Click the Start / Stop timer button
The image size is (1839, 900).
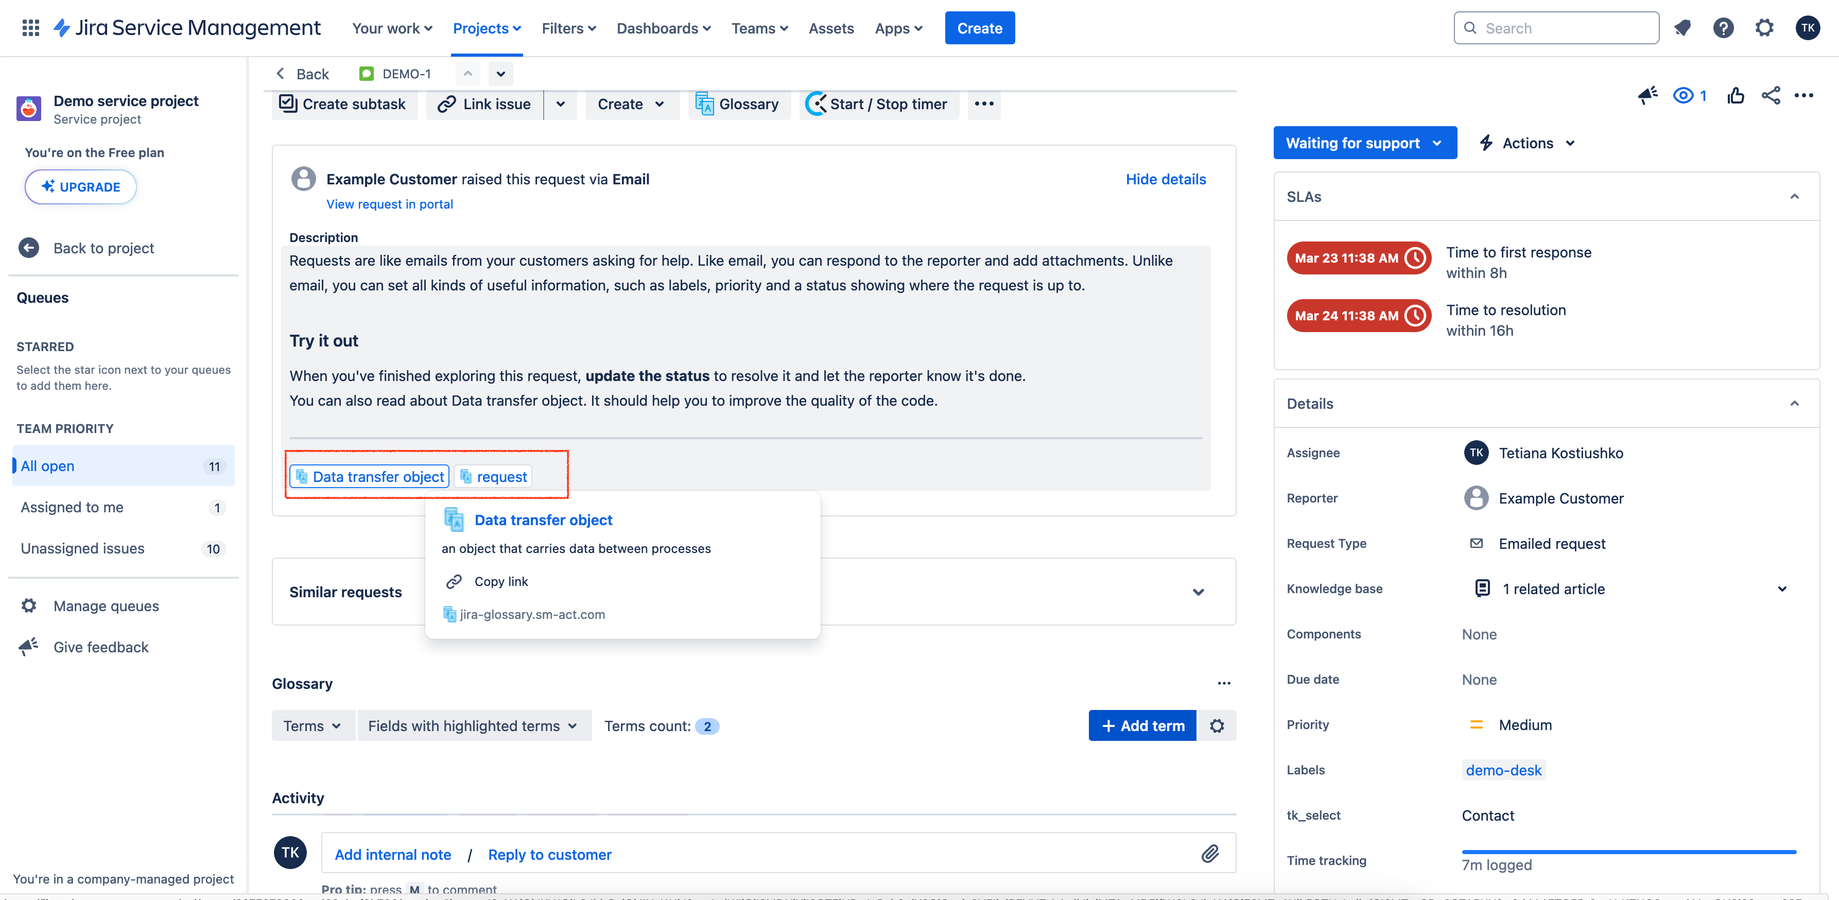879,104
